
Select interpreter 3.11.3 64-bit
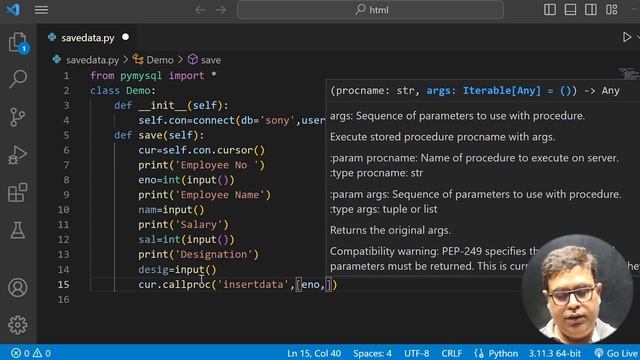tap(554, 353)
